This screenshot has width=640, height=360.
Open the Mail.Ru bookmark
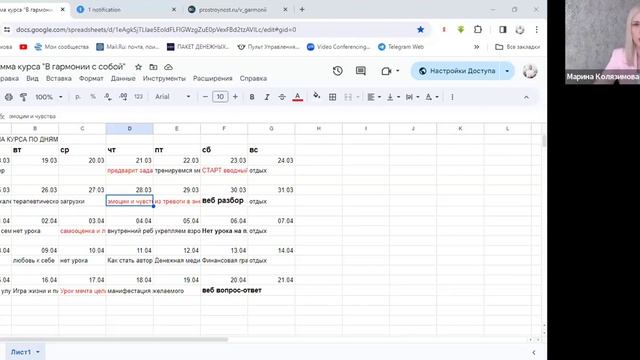[x=127, y=47]
